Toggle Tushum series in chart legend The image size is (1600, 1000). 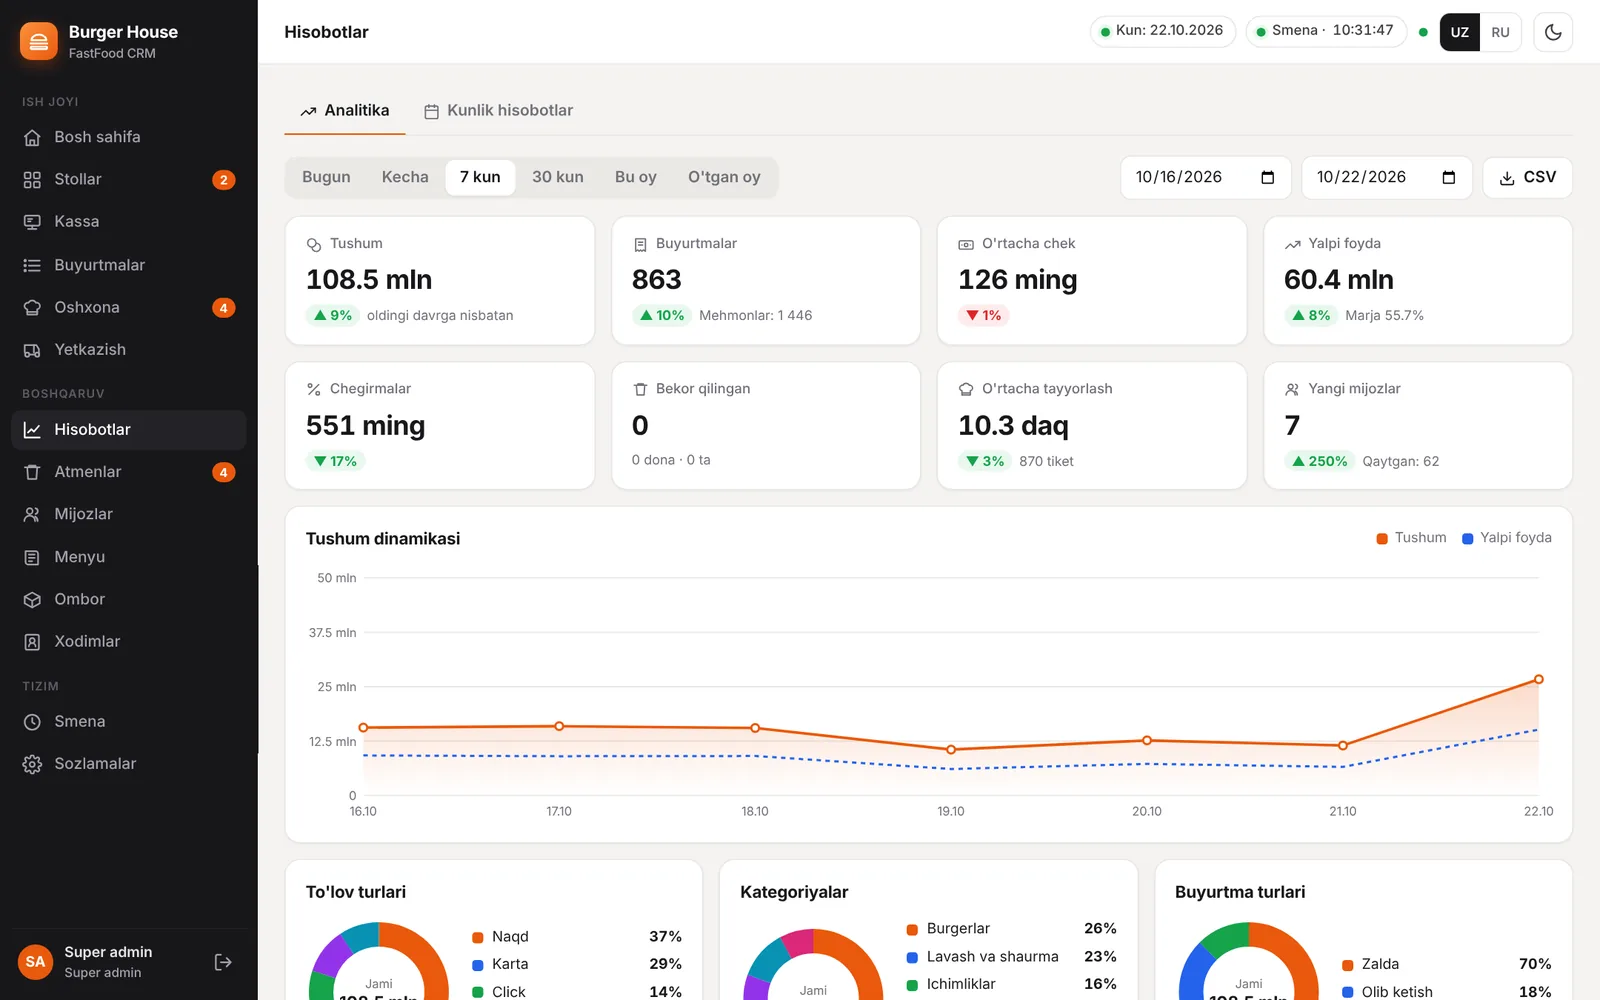pyautogui.click(x=1411, y=538)
